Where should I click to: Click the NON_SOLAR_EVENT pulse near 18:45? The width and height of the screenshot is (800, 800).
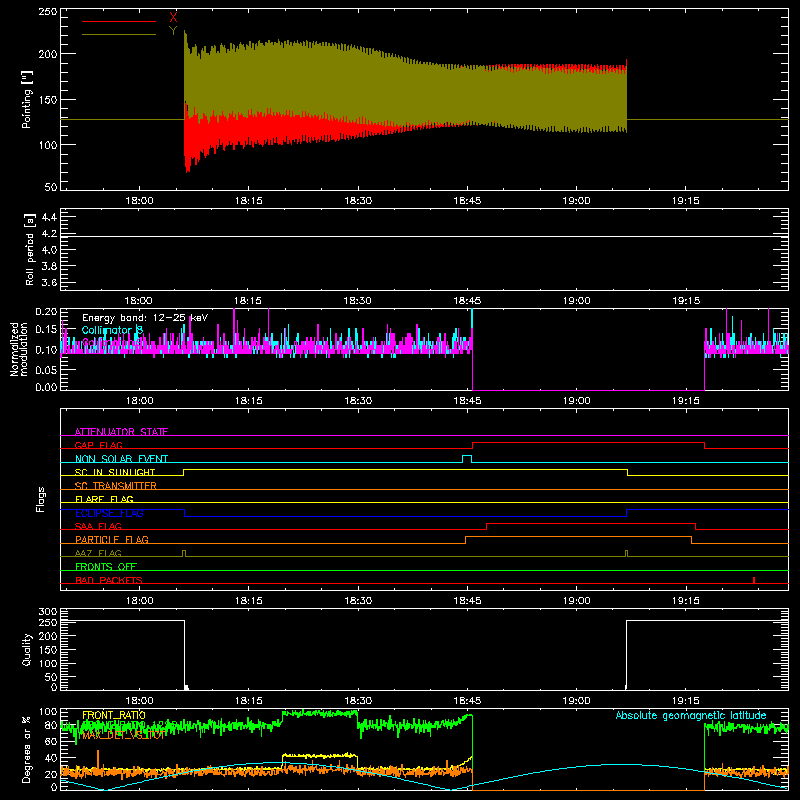click(x=467, y=458)
